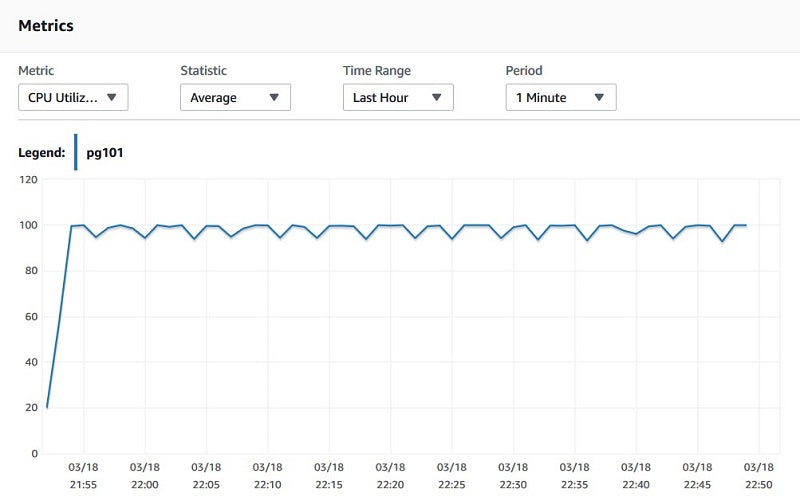The height and width of the screenshot is (500, 800).
Task: Click the 03/18 21:55 x-axis label
Action: tap(83, 475)
